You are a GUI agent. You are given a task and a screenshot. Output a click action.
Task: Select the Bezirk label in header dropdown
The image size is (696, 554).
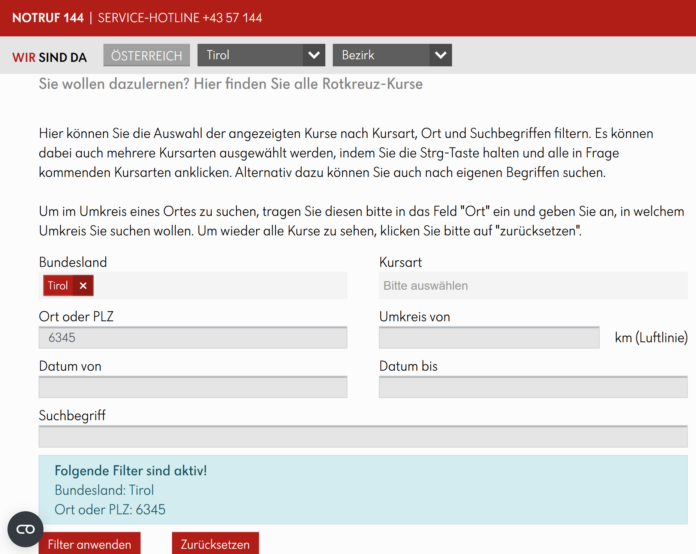pos(380,56)
